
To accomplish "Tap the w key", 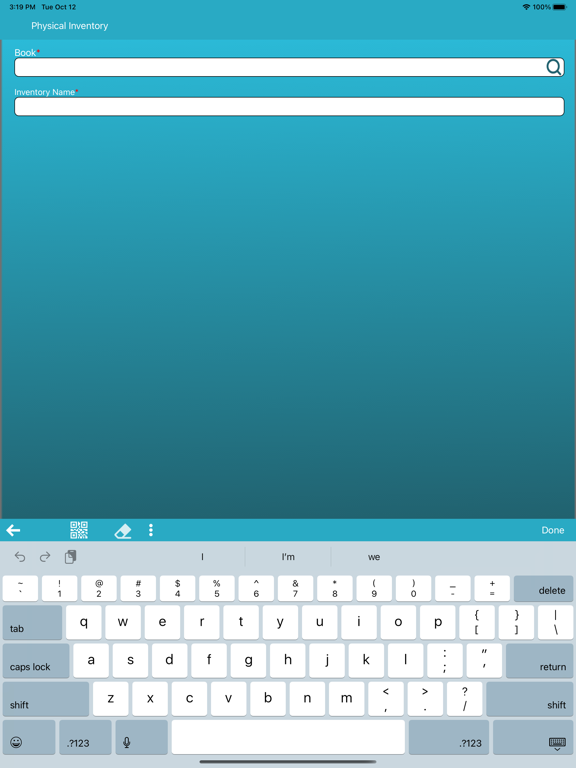I will click(x=123, y=622).
